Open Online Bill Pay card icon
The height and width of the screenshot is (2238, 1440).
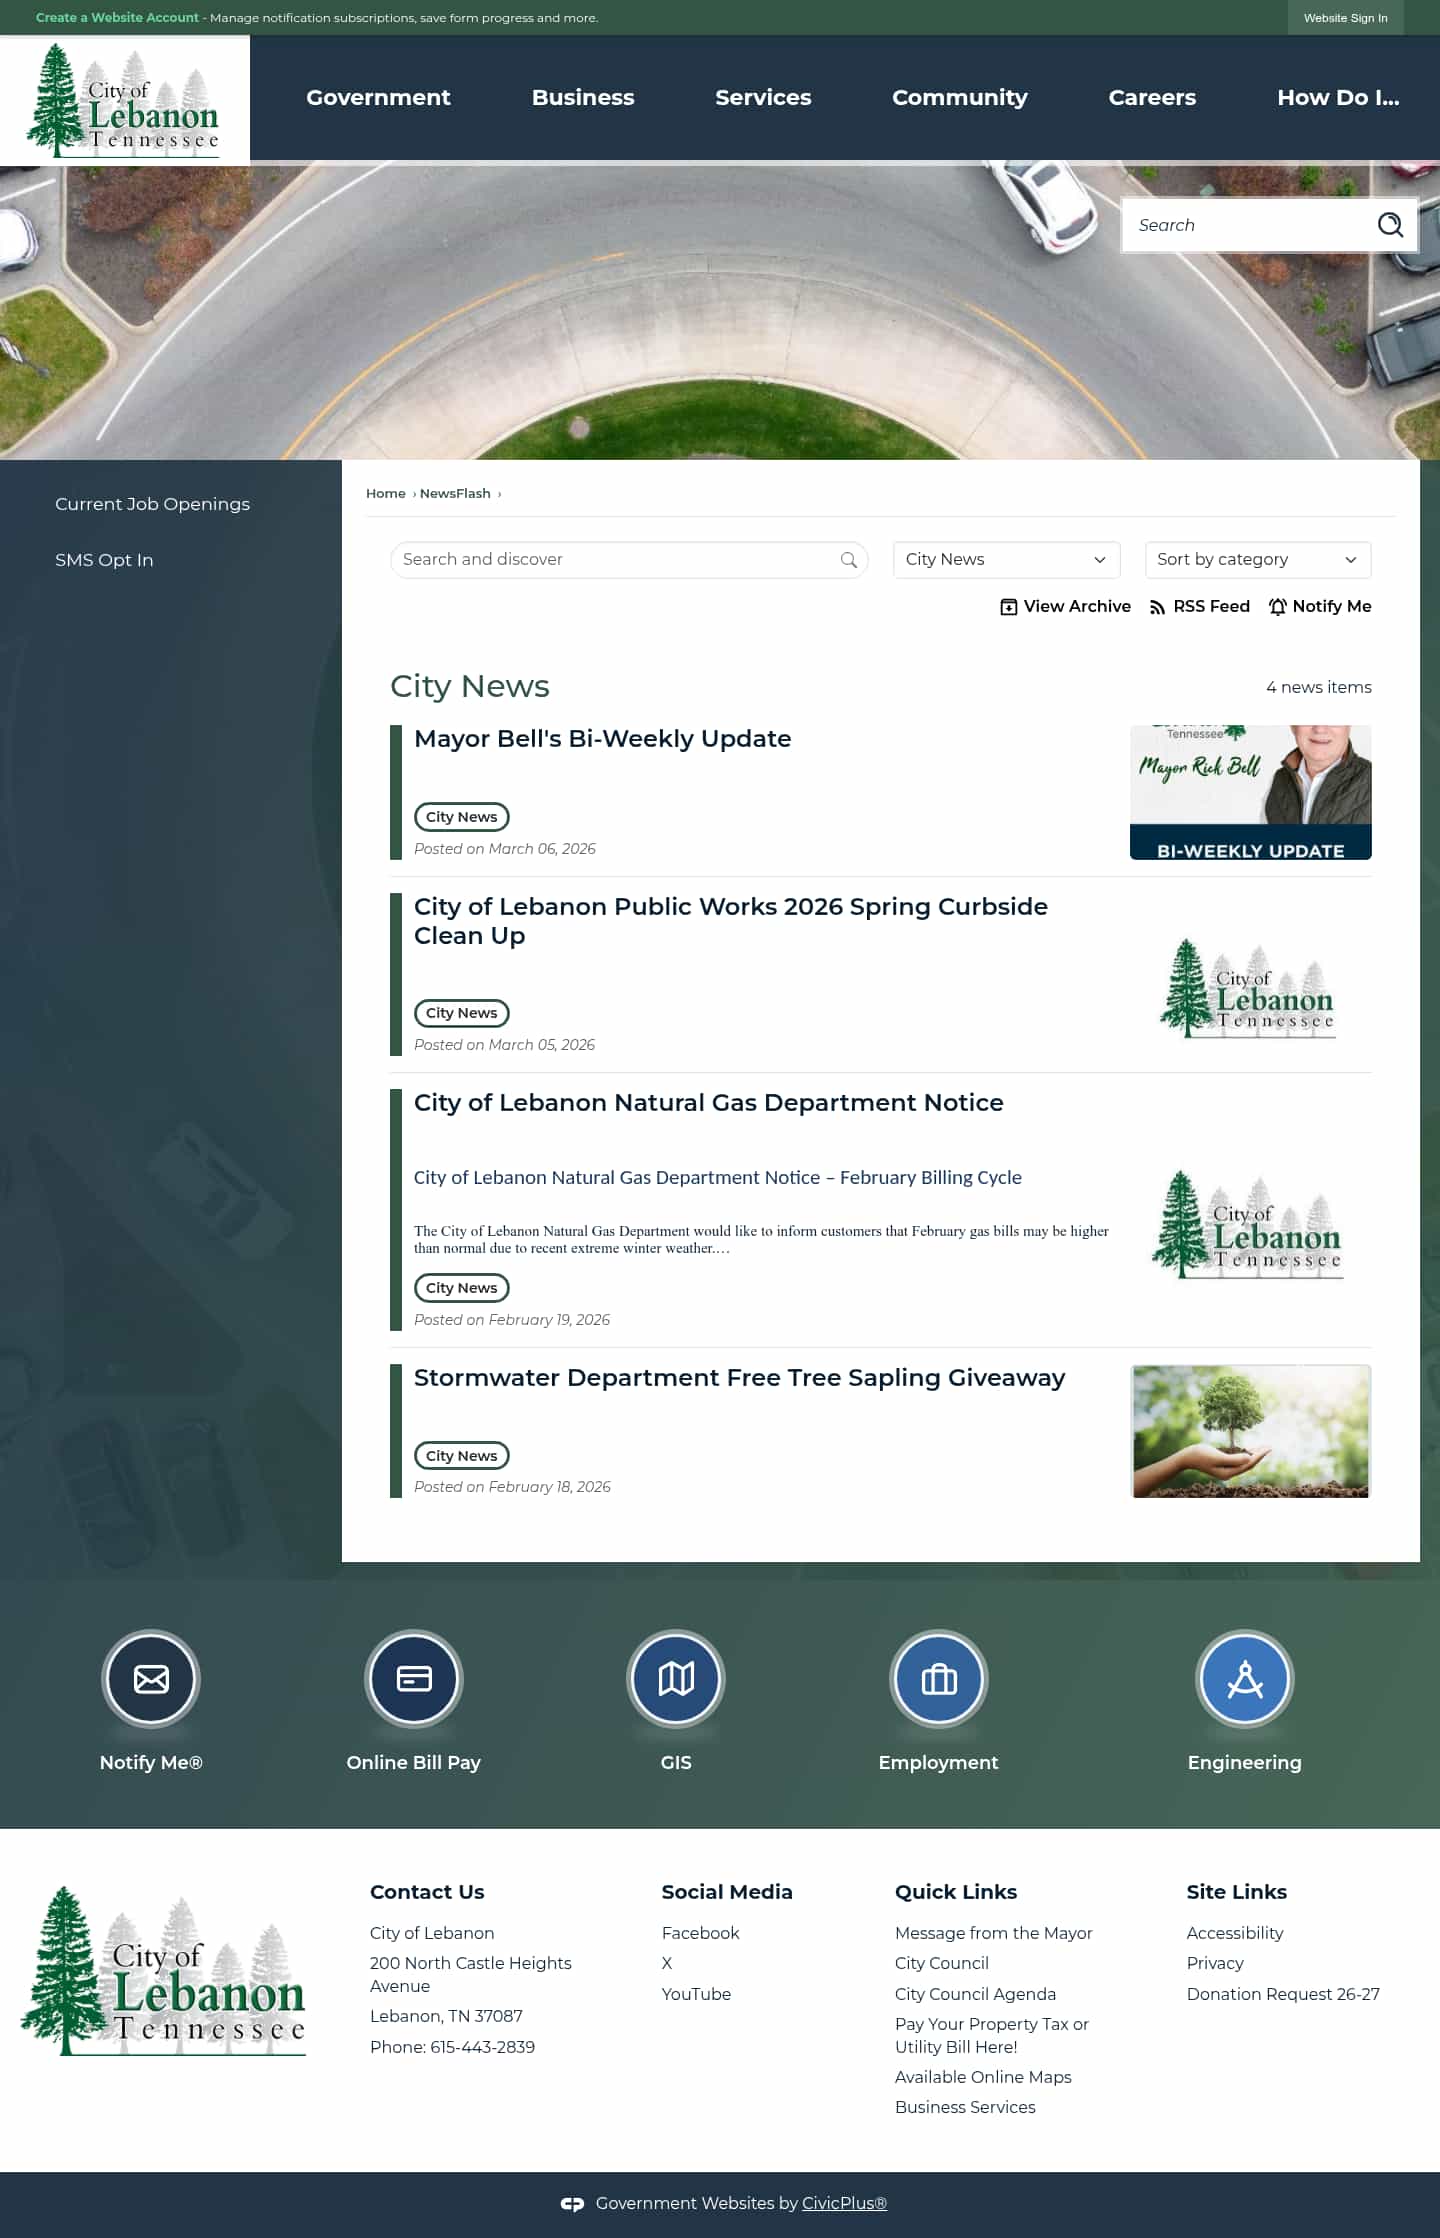[x=414, y=1679]
